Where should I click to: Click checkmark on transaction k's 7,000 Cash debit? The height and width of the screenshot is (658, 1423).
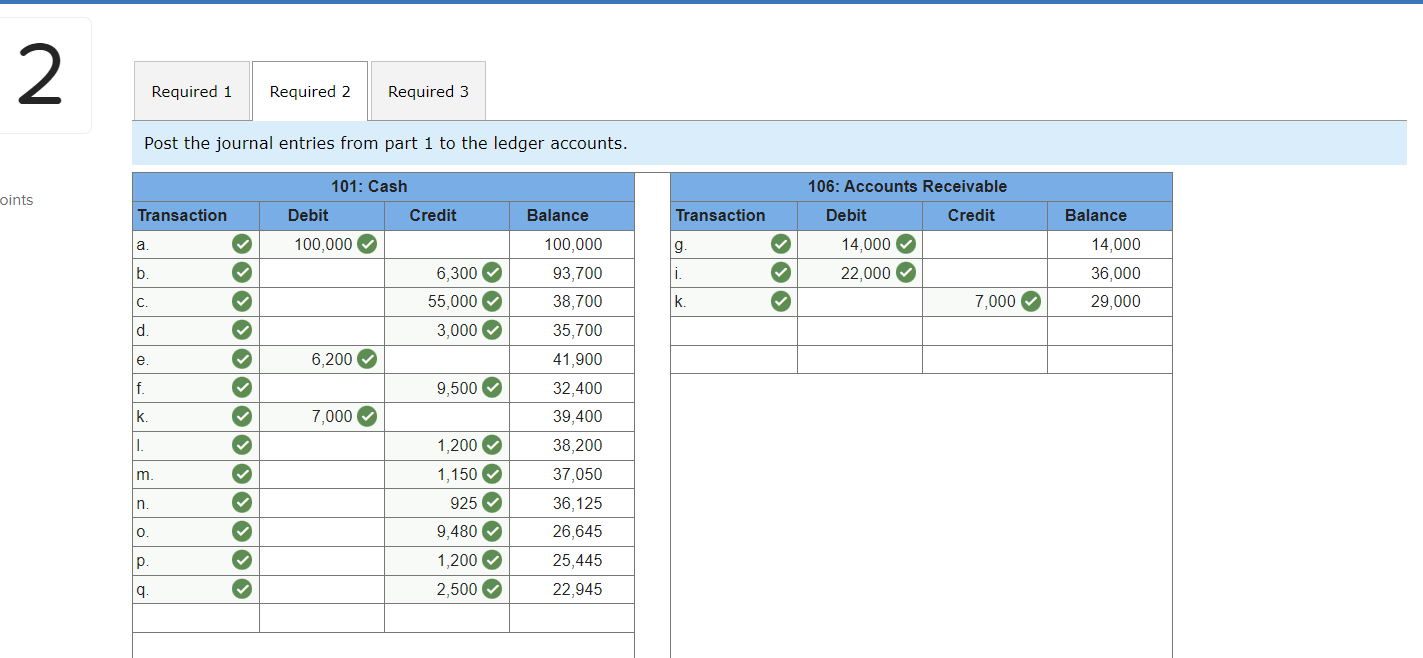click(x=366, y=416)
